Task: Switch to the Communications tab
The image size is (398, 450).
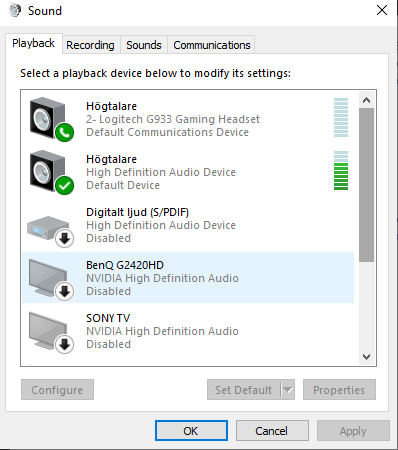Action: pyautogui.click(x=212, y=45)
